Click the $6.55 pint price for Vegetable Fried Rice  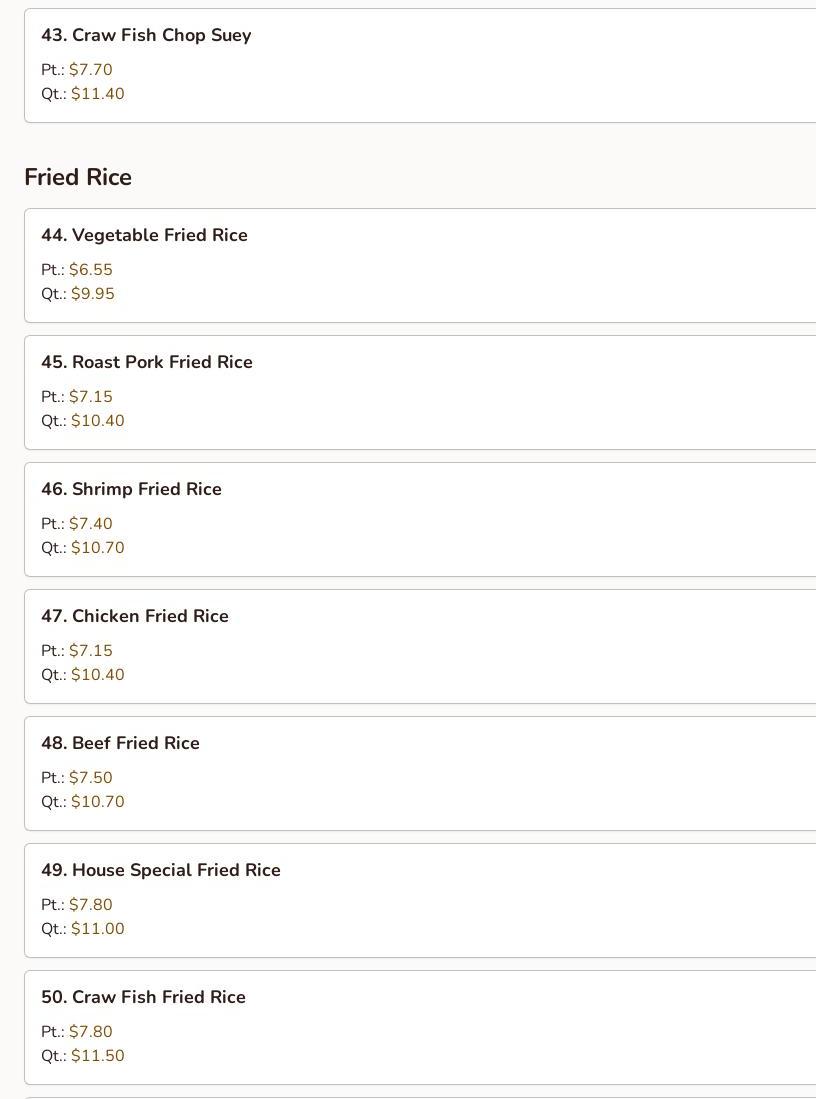coord(91,270)
